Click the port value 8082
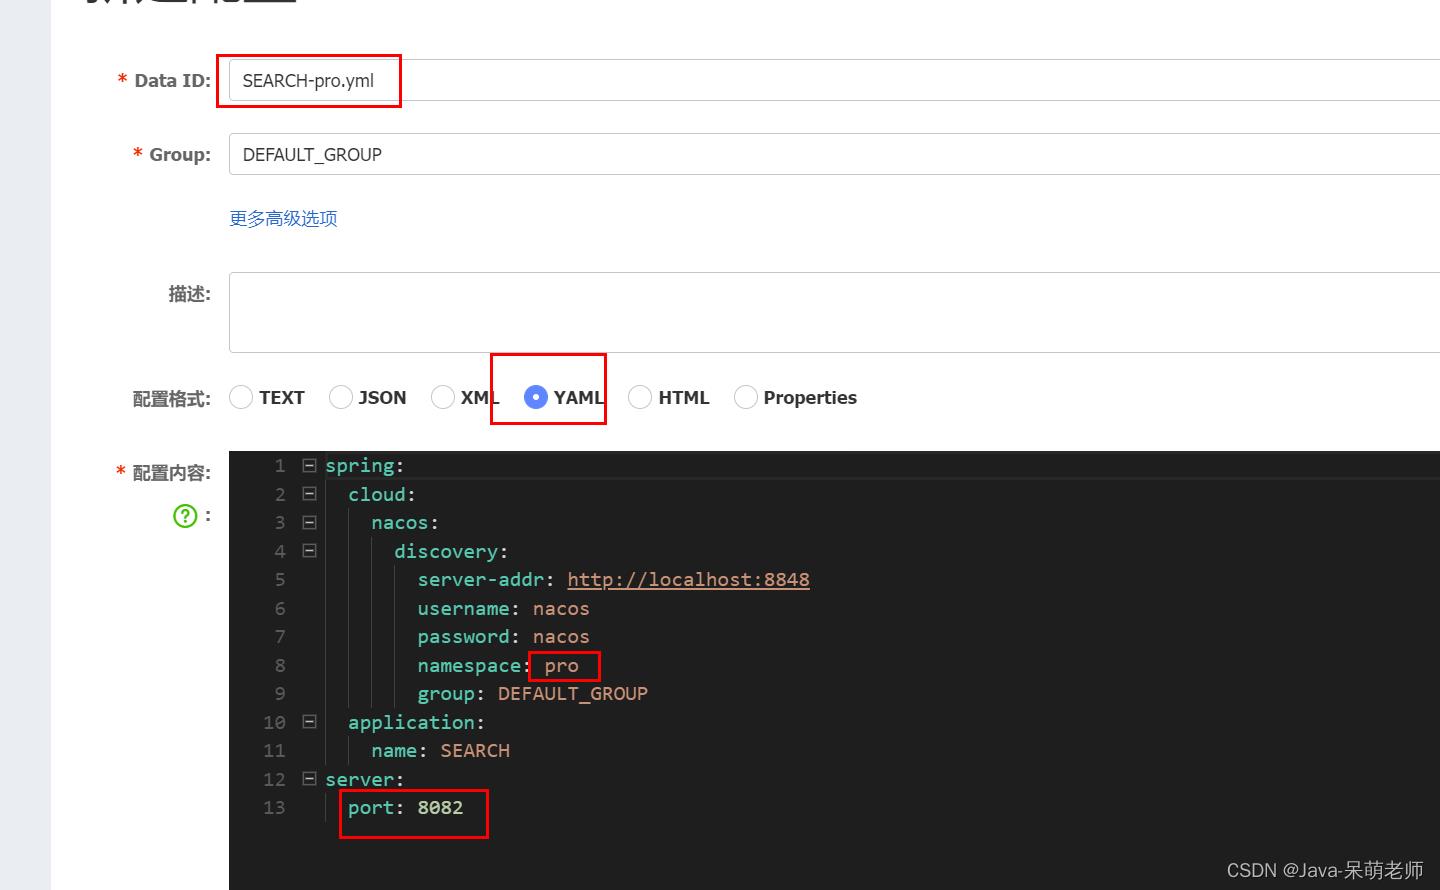The height and width of the screenshot is (890, 1440). (440, 808)
